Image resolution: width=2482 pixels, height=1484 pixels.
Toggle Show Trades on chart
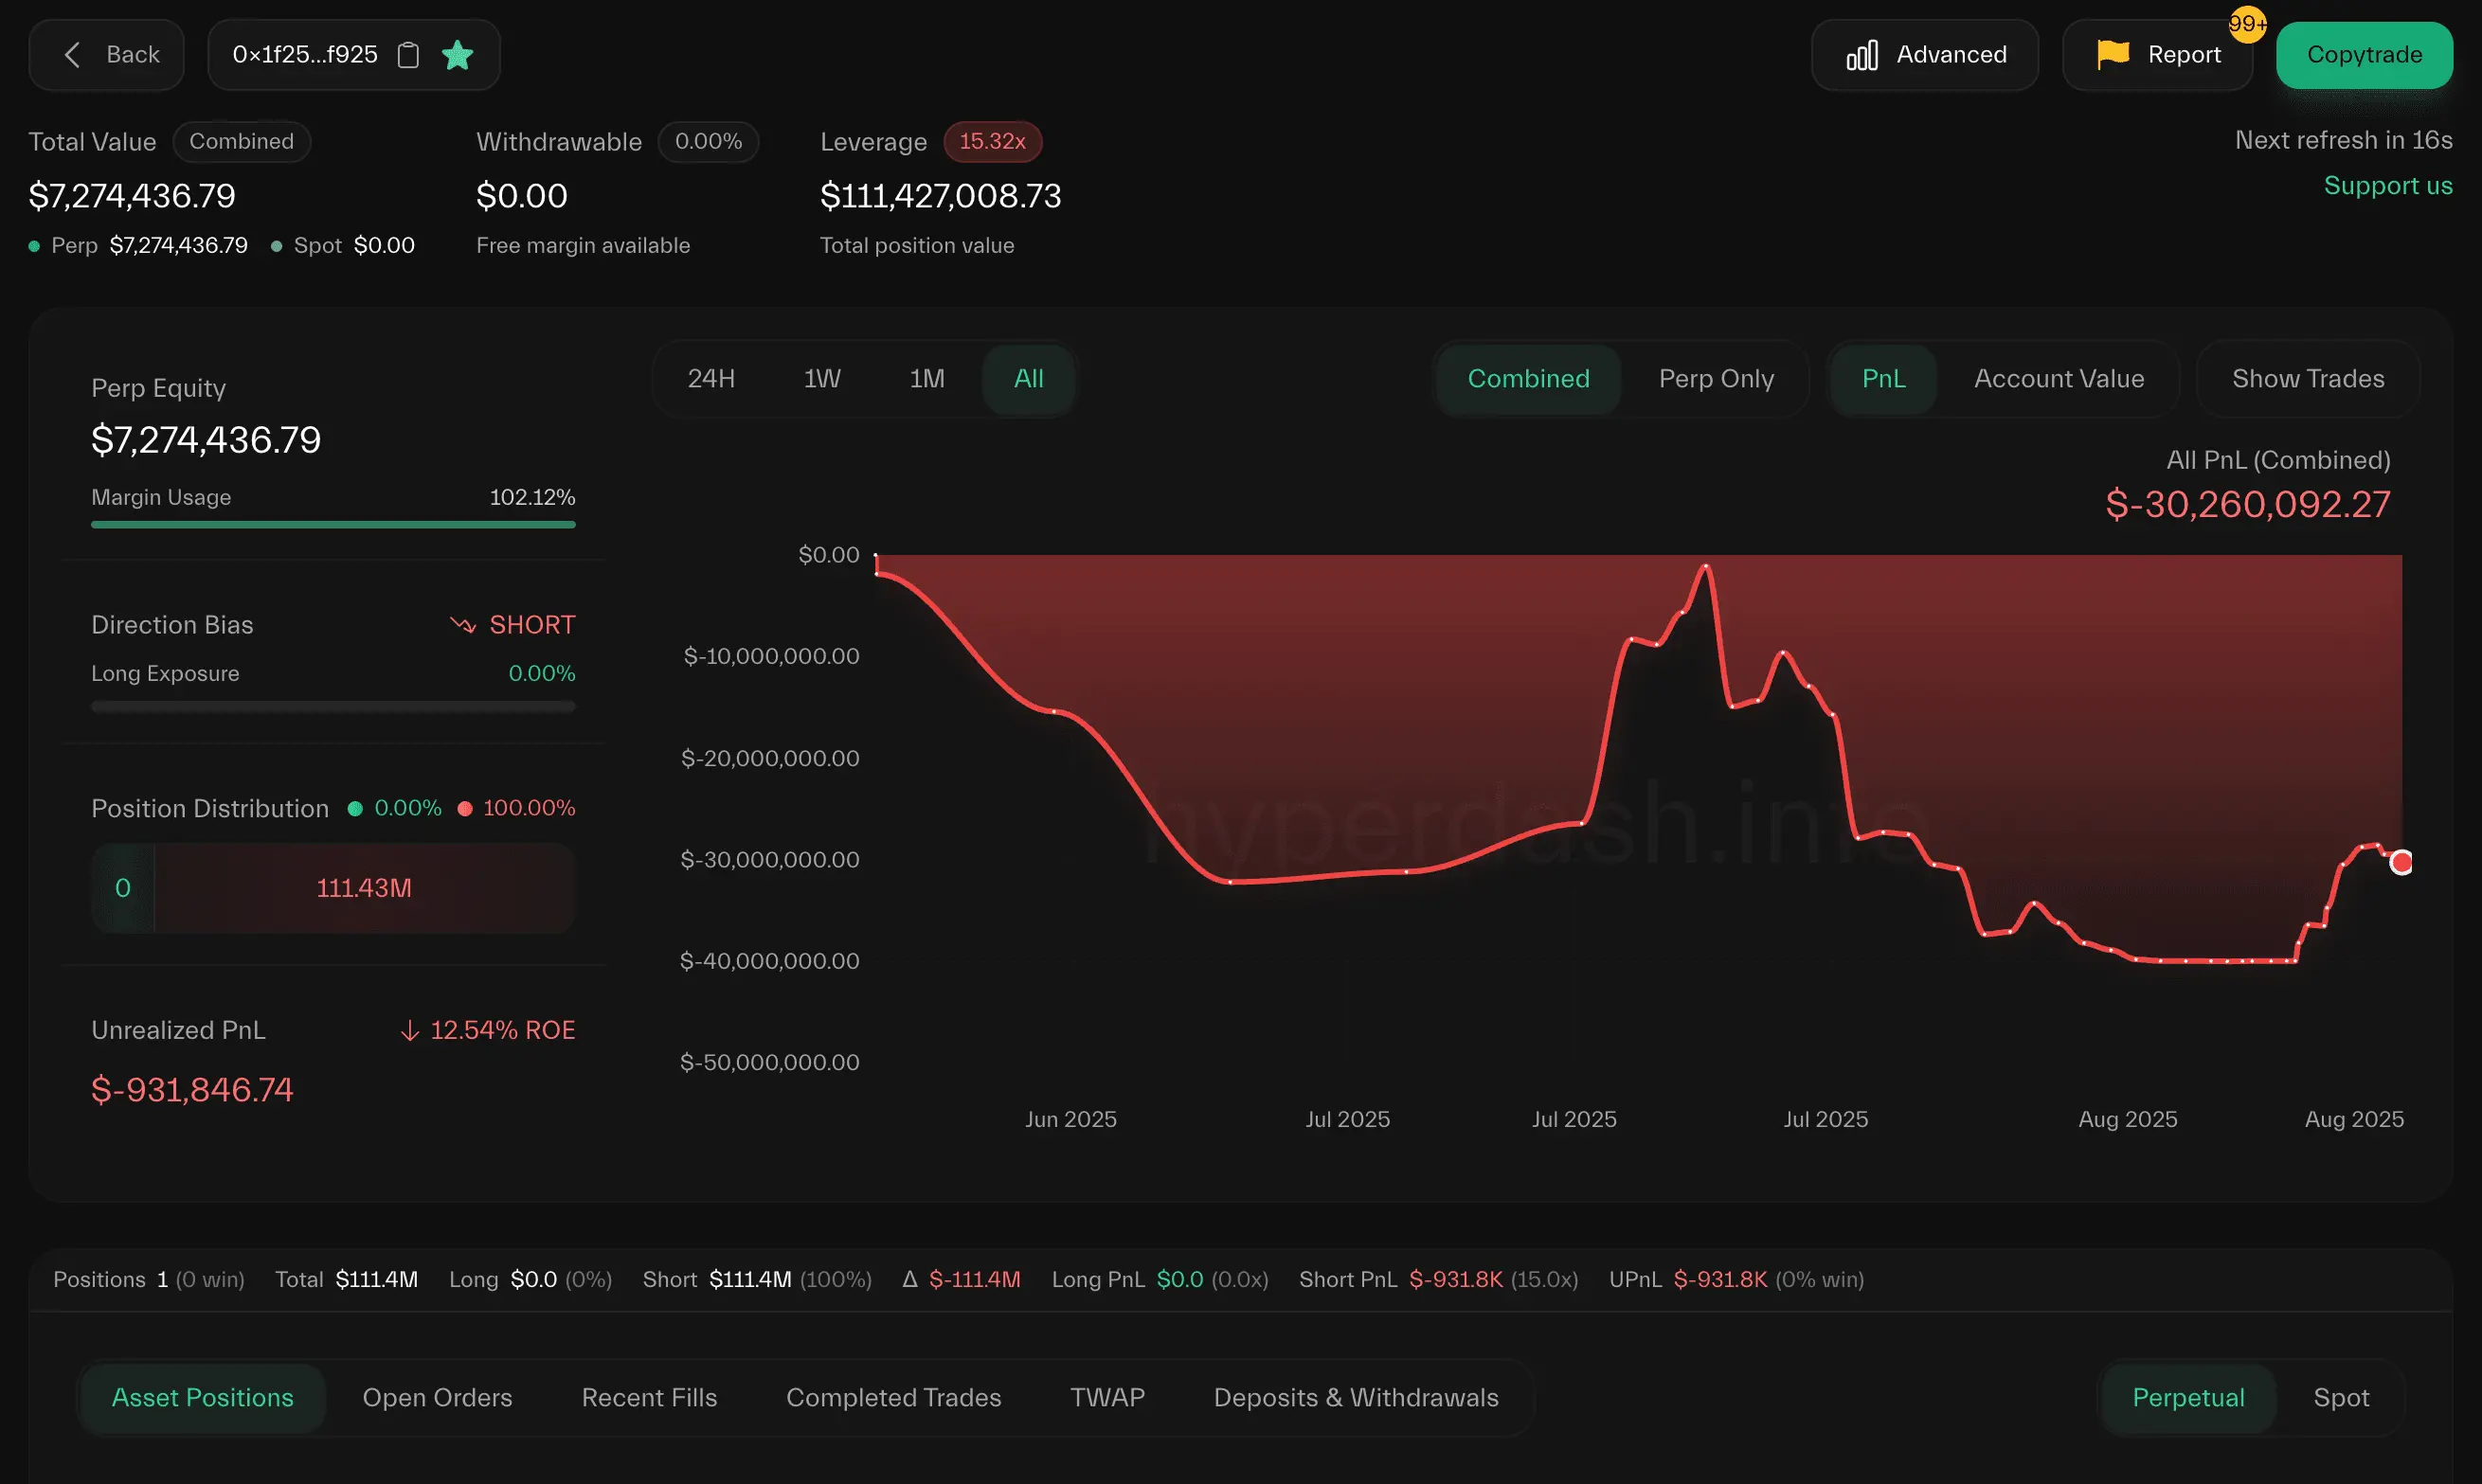pos(2308,379)
